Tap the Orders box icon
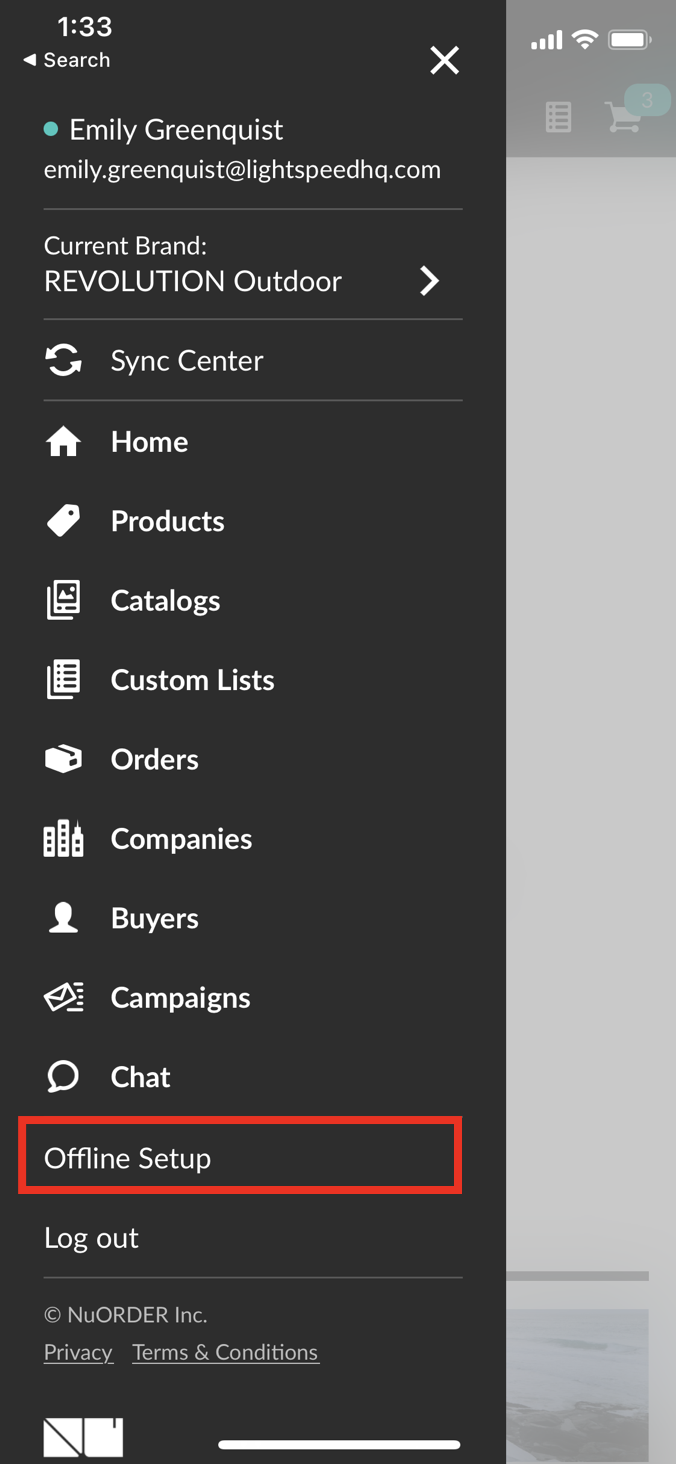 tap(64, 759)
